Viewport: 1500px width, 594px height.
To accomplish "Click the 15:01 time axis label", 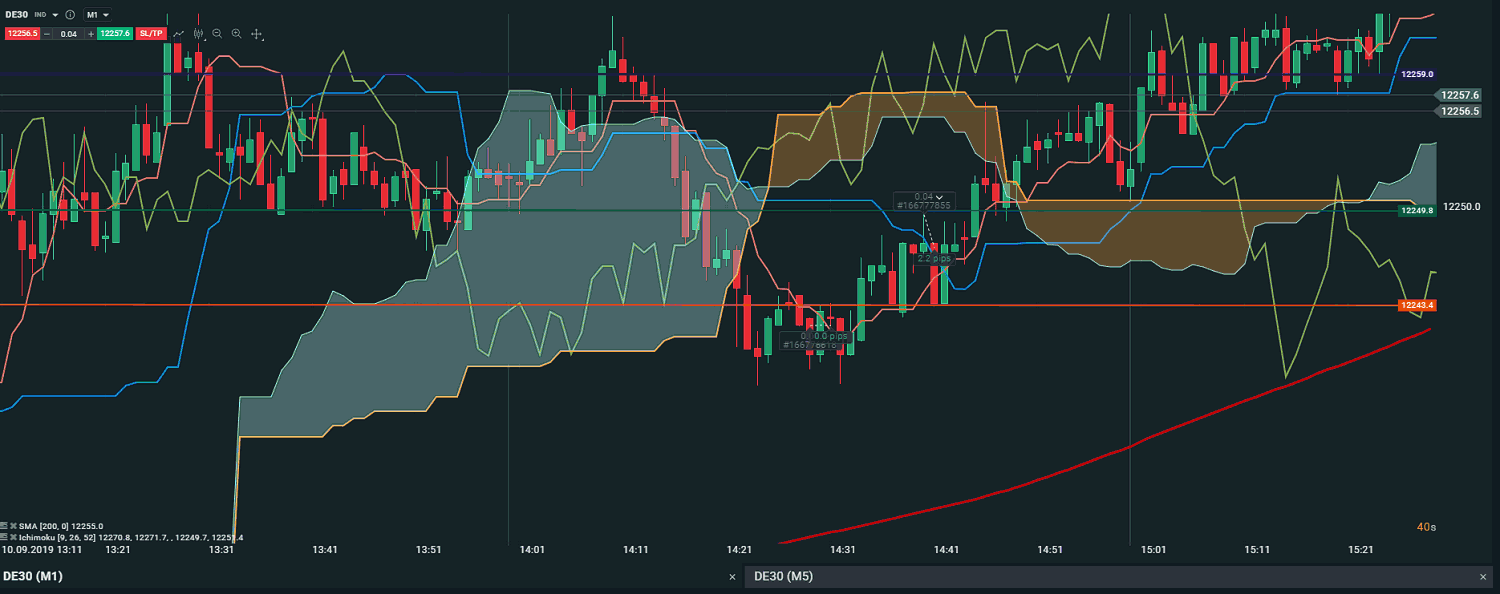I will tap(1154, 549).
